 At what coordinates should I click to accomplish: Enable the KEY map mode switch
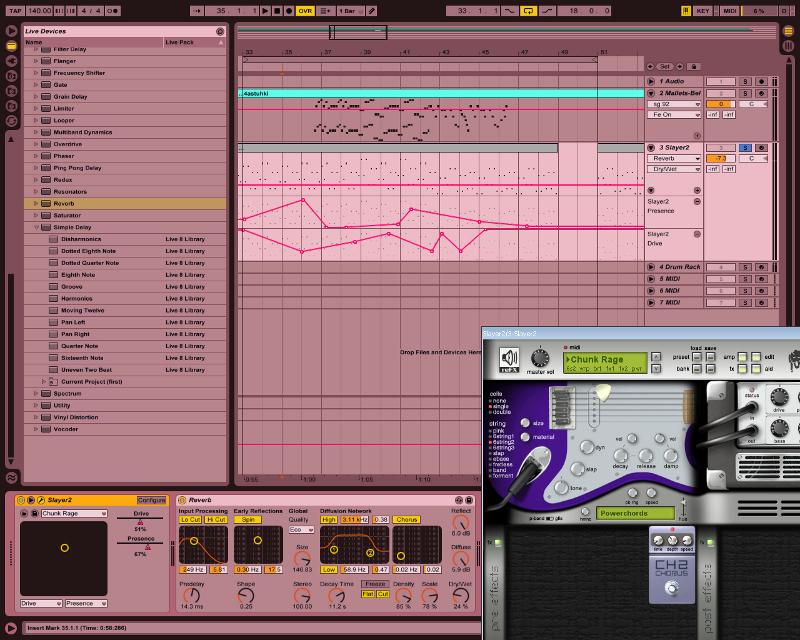point(703,11)
